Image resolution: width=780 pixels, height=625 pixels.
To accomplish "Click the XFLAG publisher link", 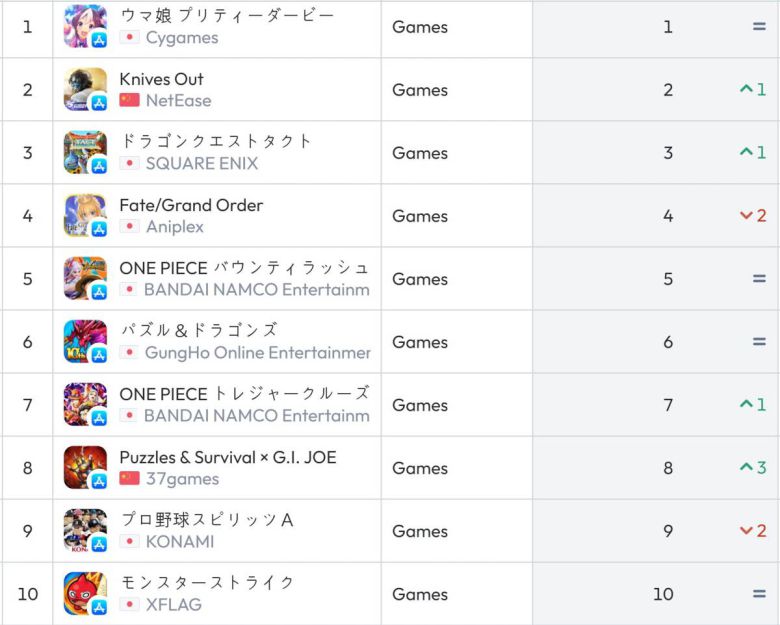I will [x=173, y=605].
